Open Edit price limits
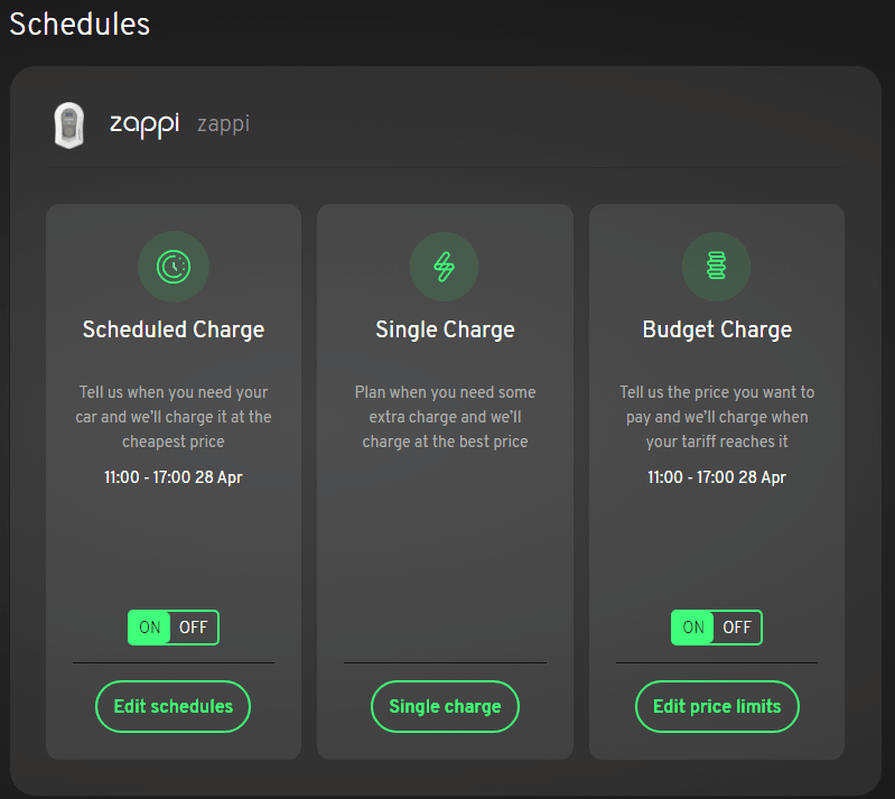Image resolution: width=895 pixels, height=799 pixels. point(717,706)
